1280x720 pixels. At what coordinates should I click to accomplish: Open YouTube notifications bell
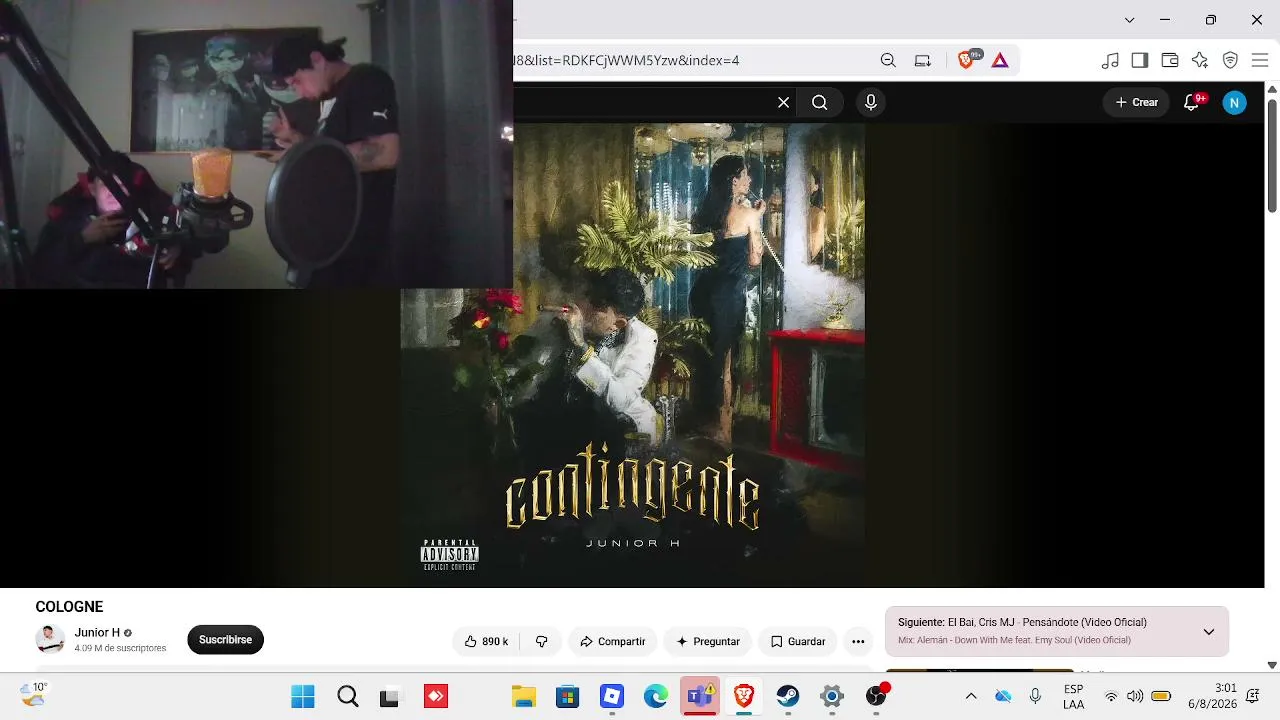point(1192,102)
